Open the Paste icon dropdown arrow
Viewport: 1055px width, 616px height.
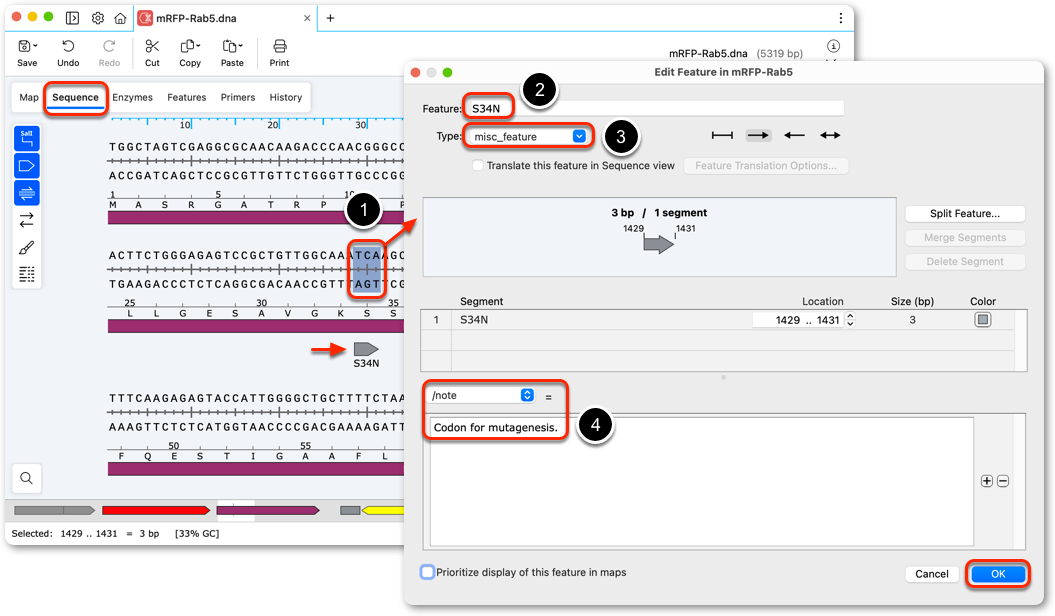click(240, 46)
